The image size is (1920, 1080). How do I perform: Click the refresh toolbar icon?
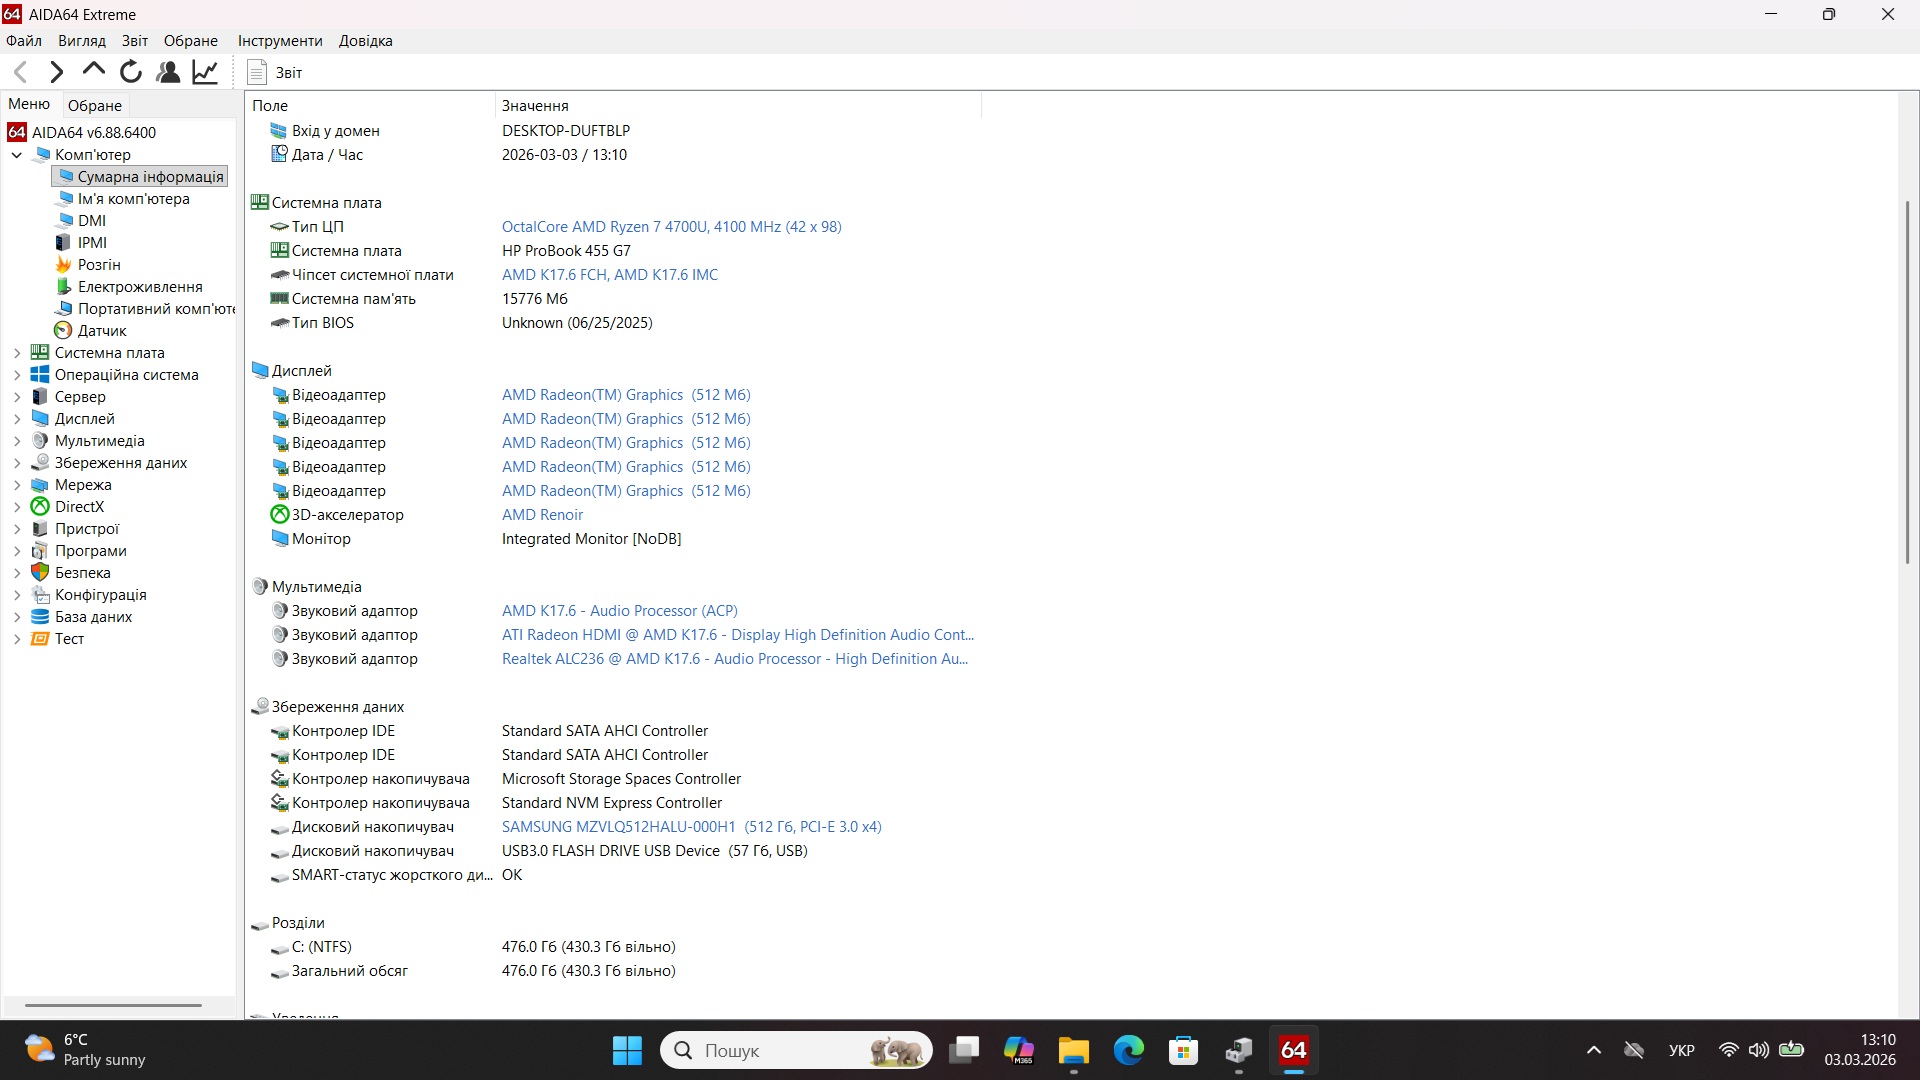click(130, 71)
